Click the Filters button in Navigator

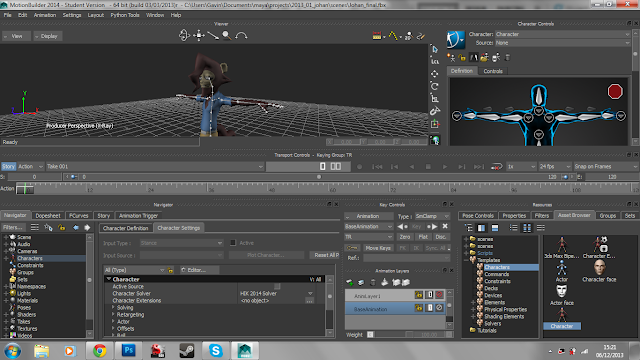pos(13,227)
